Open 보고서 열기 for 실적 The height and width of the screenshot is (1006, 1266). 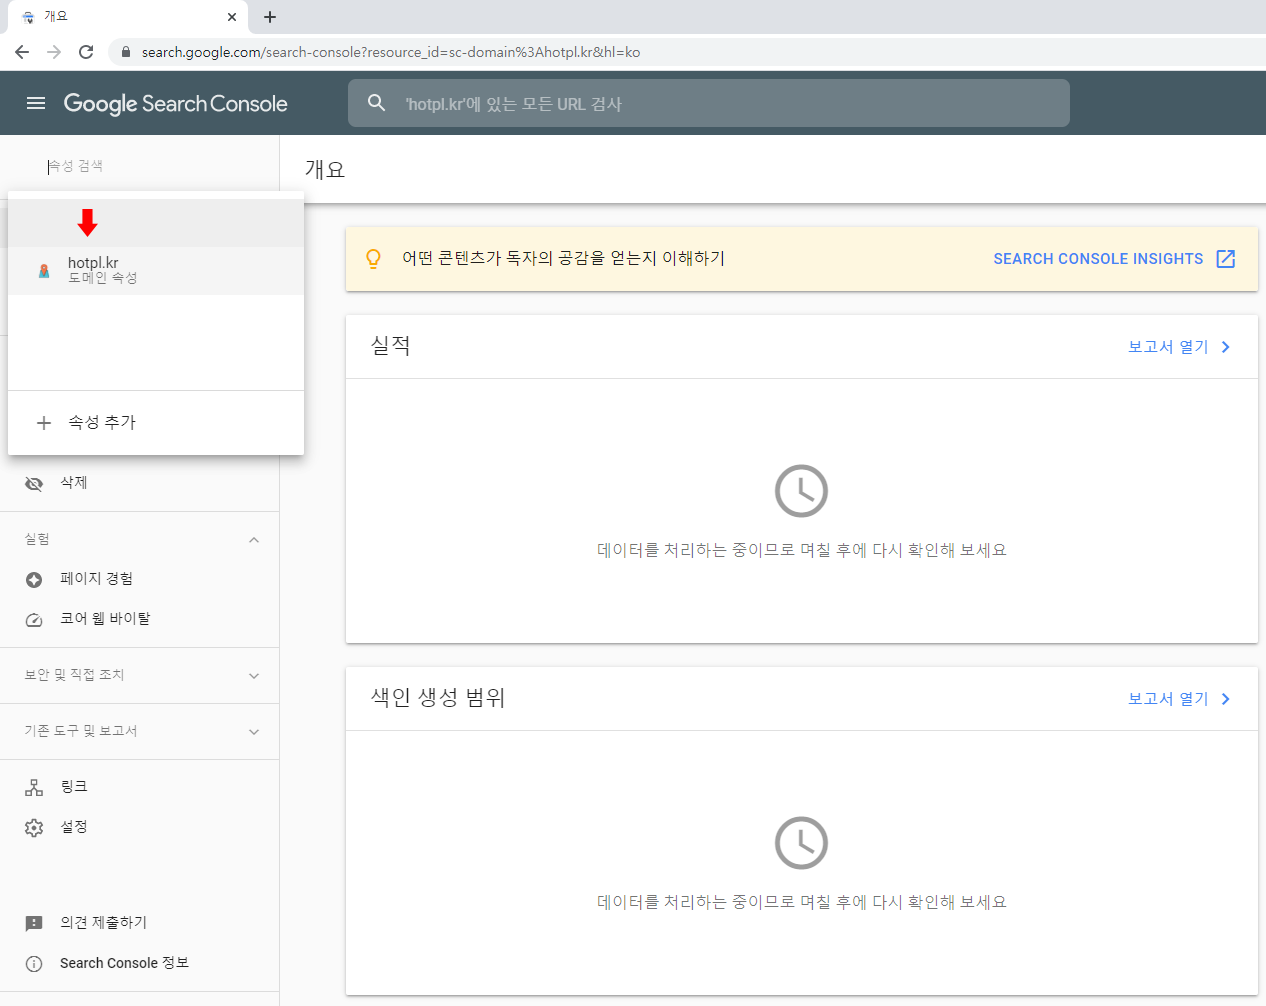(x=1168, y=347)
